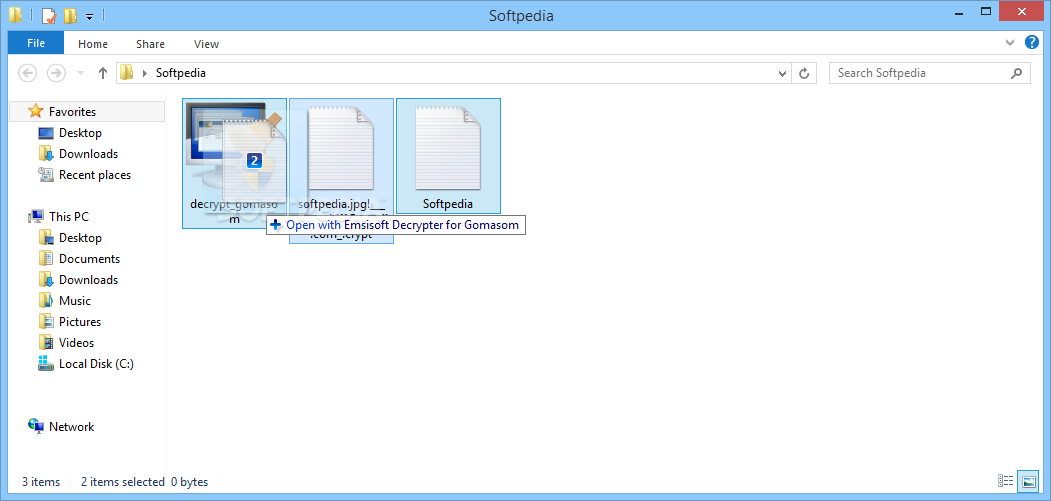Select Network in navigation pane
Screen dimensions: 1051x501
[72, 427]
